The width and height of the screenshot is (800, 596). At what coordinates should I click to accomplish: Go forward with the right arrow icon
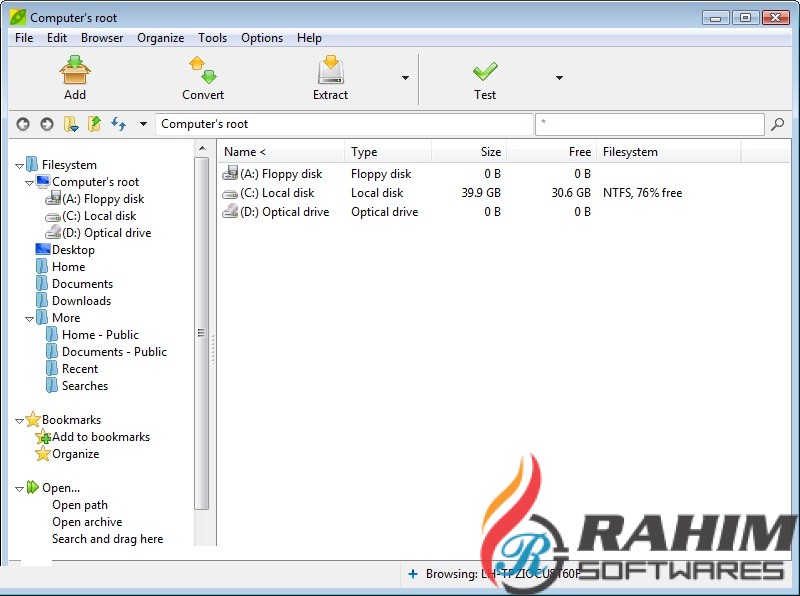pos(46,124)
